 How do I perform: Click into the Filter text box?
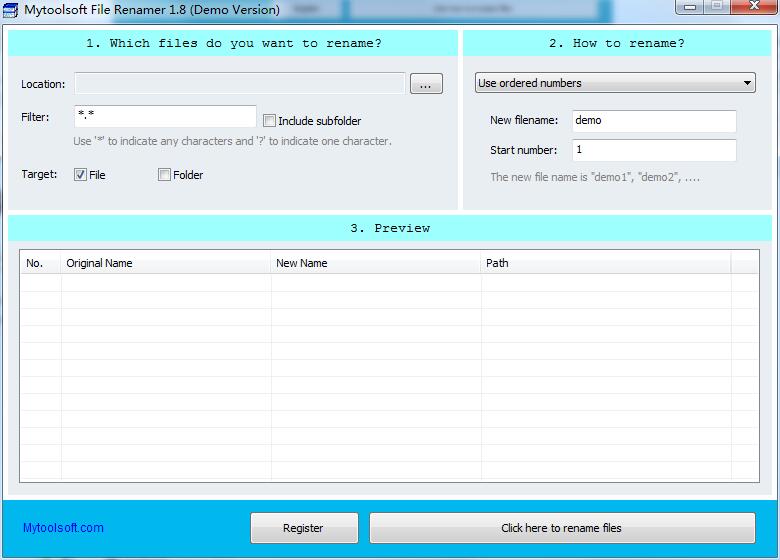165,116
